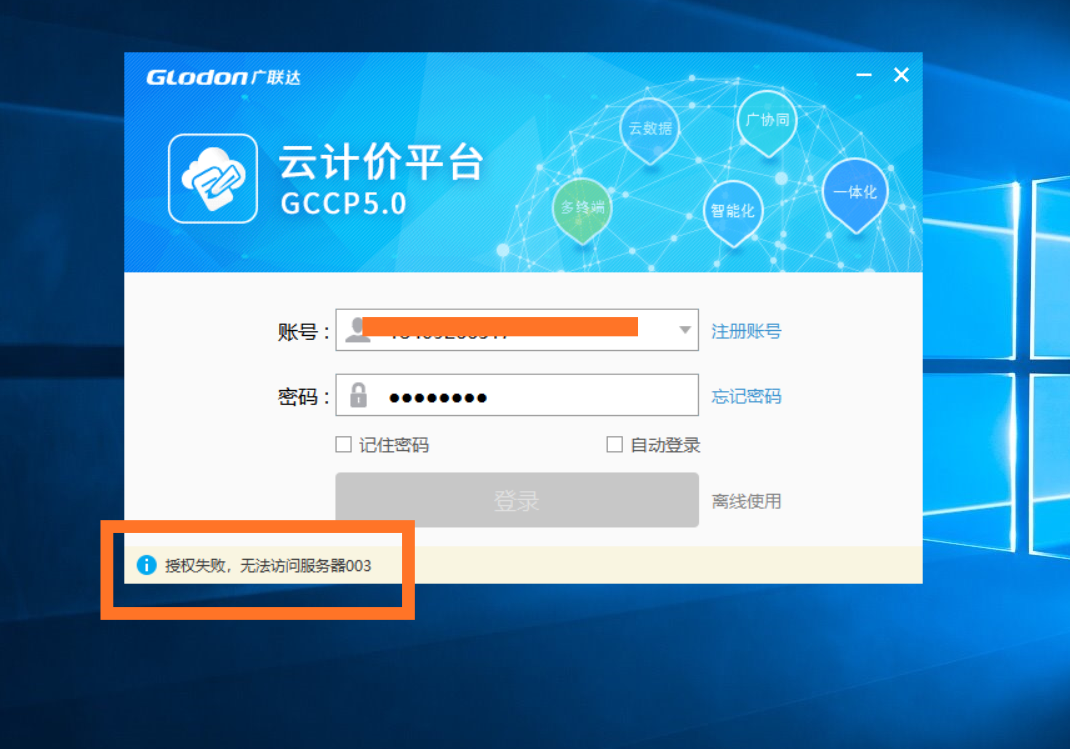Click the GCCP5.0 version text
Screen dimensions: 1070x749
tap(343, 203)
